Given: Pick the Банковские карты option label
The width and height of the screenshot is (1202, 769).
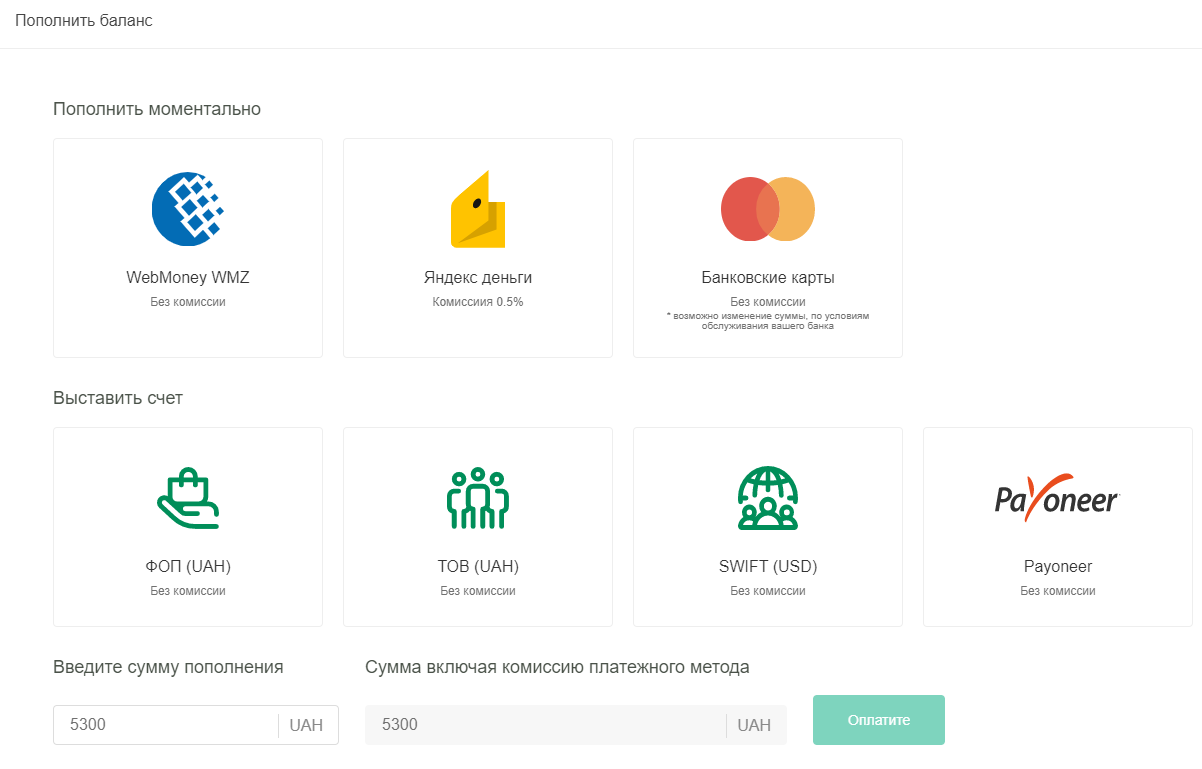Looking at the screenshot, I should 767,278.
